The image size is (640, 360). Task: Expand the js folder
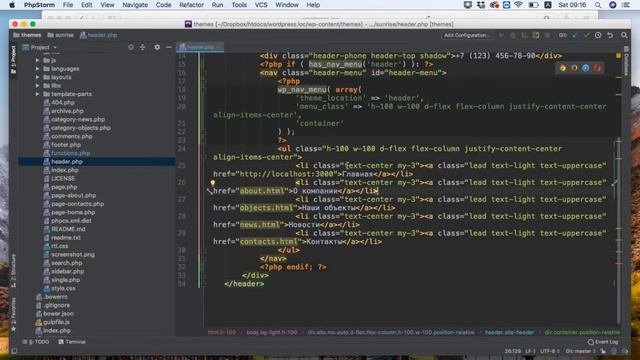(x=37, y=60)
